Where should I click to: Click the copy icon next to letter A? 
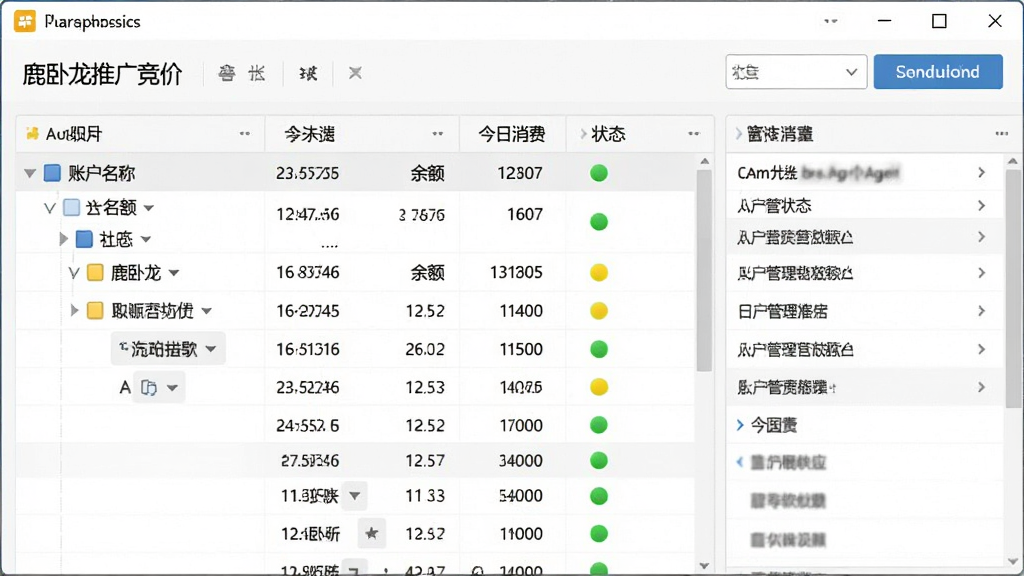pyautogui.click(x=149, y=388)
